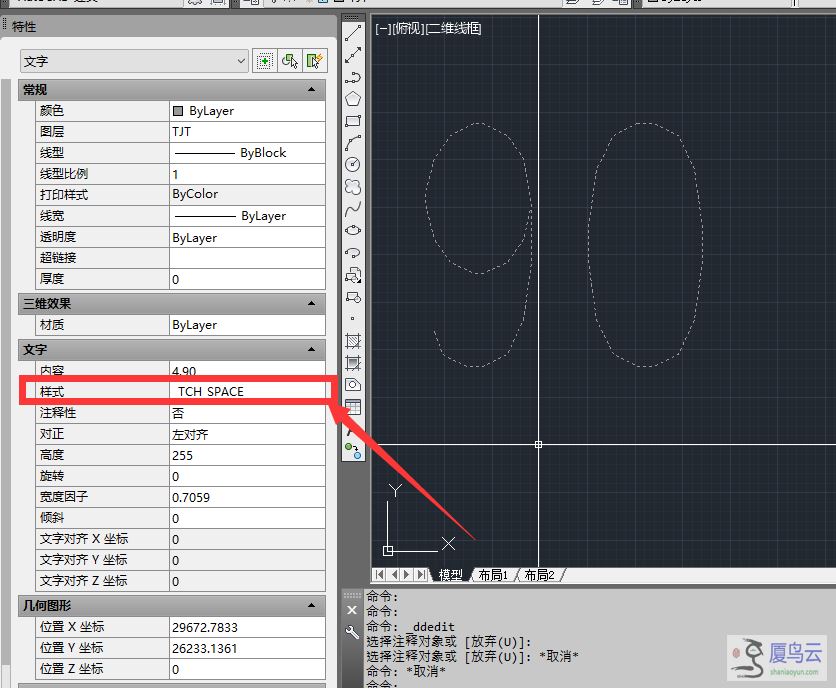Switch to the 布局2 tab
Screen dimensions: 836x688
(x=540, y=575)
